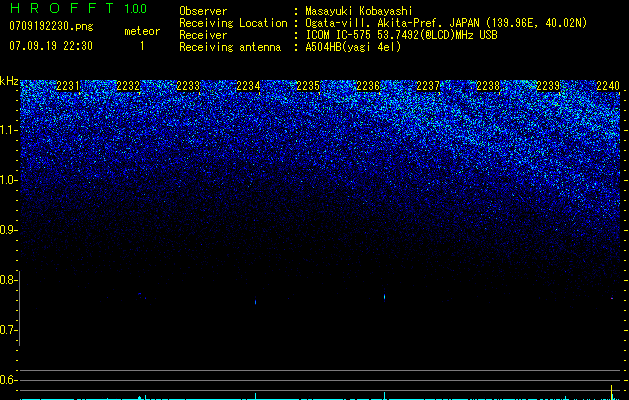Screen dimensions: 629x400
Task: Click the meteor count label
Action: click(x=142, y=31)
